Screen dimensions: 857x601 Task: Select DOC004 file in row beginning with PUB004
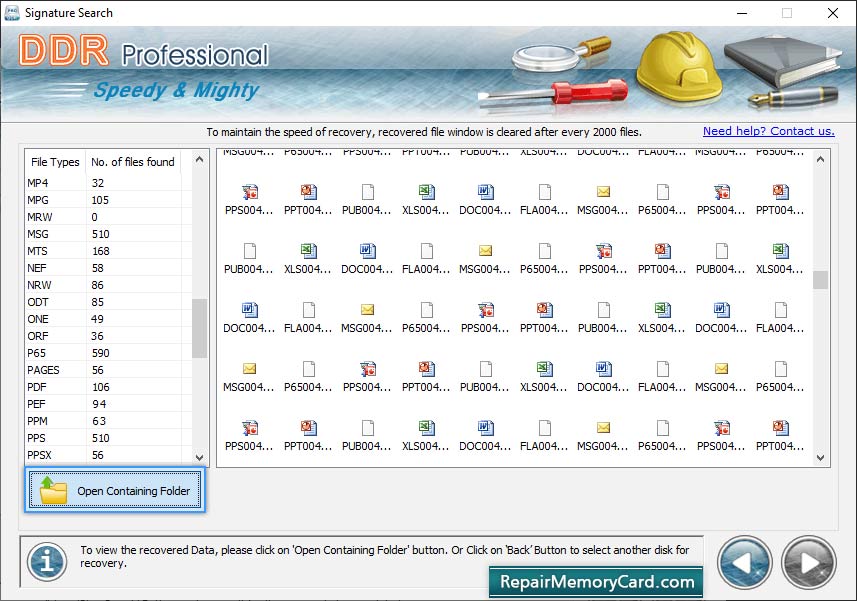point(367,259)
